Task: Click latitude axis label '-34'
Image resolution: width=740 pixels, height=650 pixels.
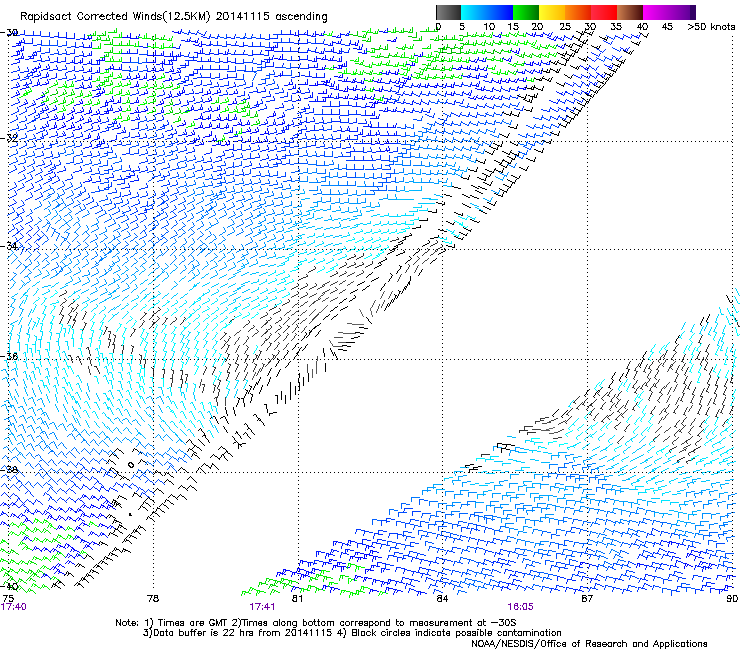Action: click(x=9, y=246)
